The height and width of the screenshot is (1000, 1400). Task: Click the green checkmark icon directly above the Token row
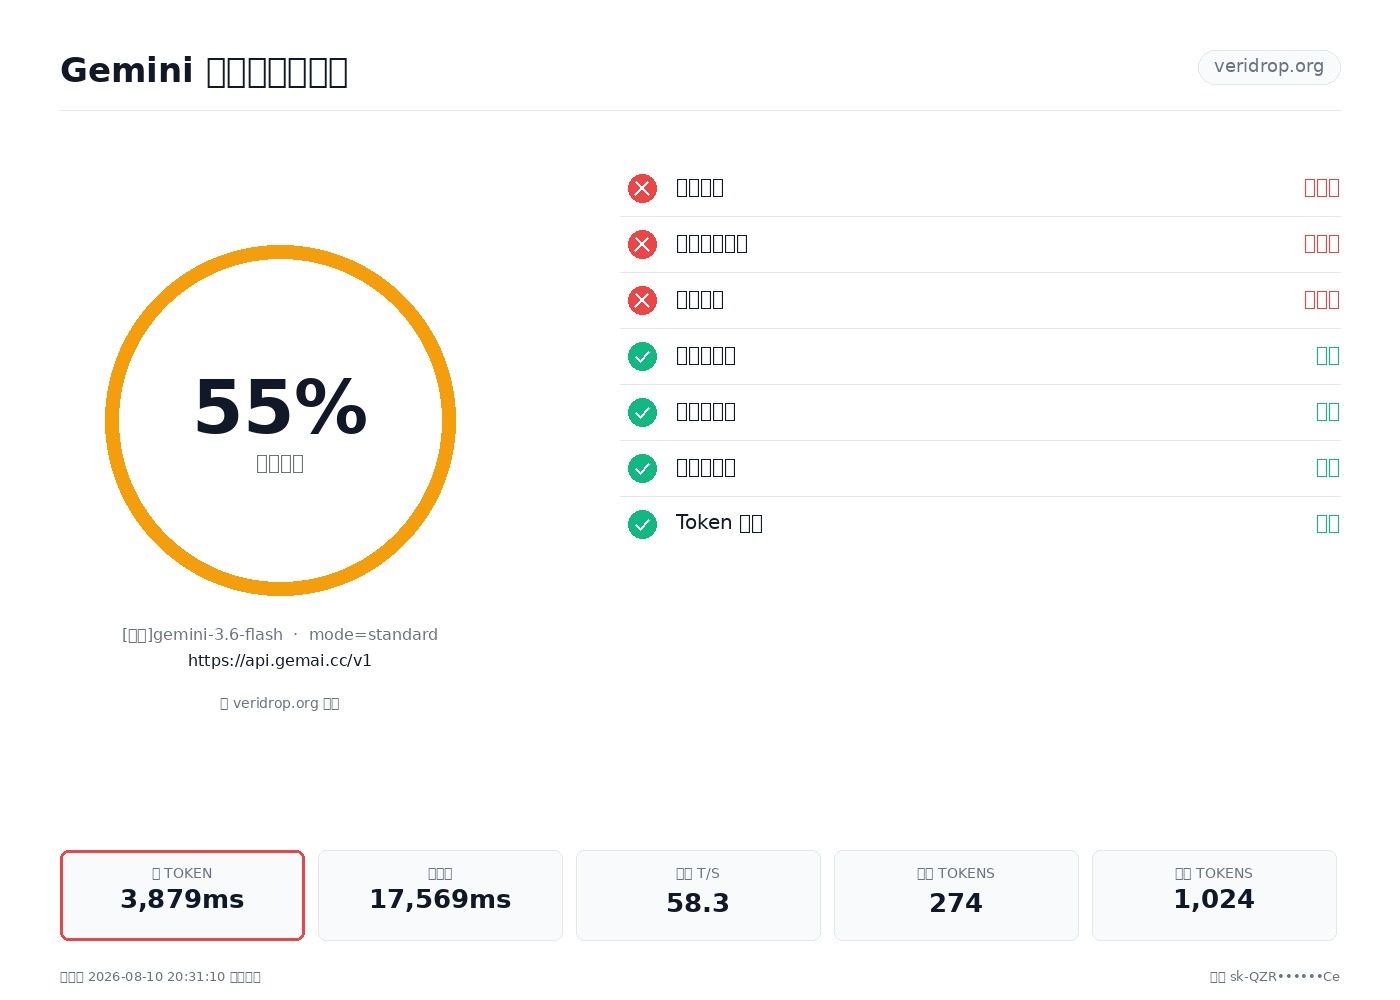click(x=642, y=468)
